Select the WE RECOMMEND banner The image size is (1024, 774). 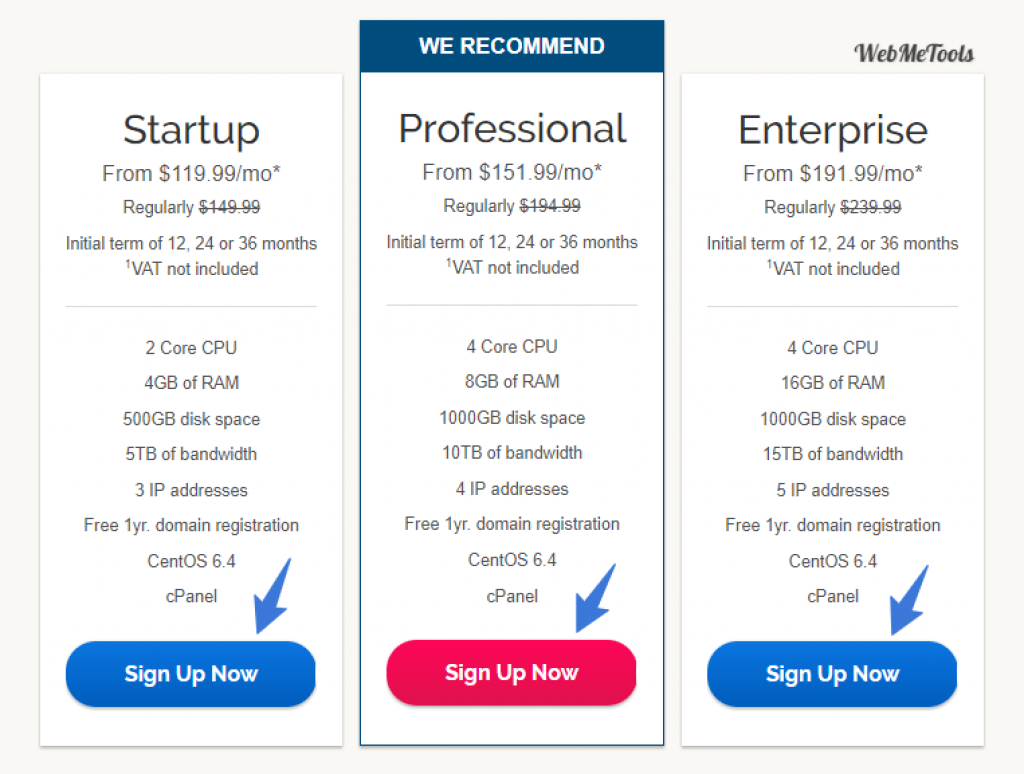pyautogui.click(x=512, y=46)
